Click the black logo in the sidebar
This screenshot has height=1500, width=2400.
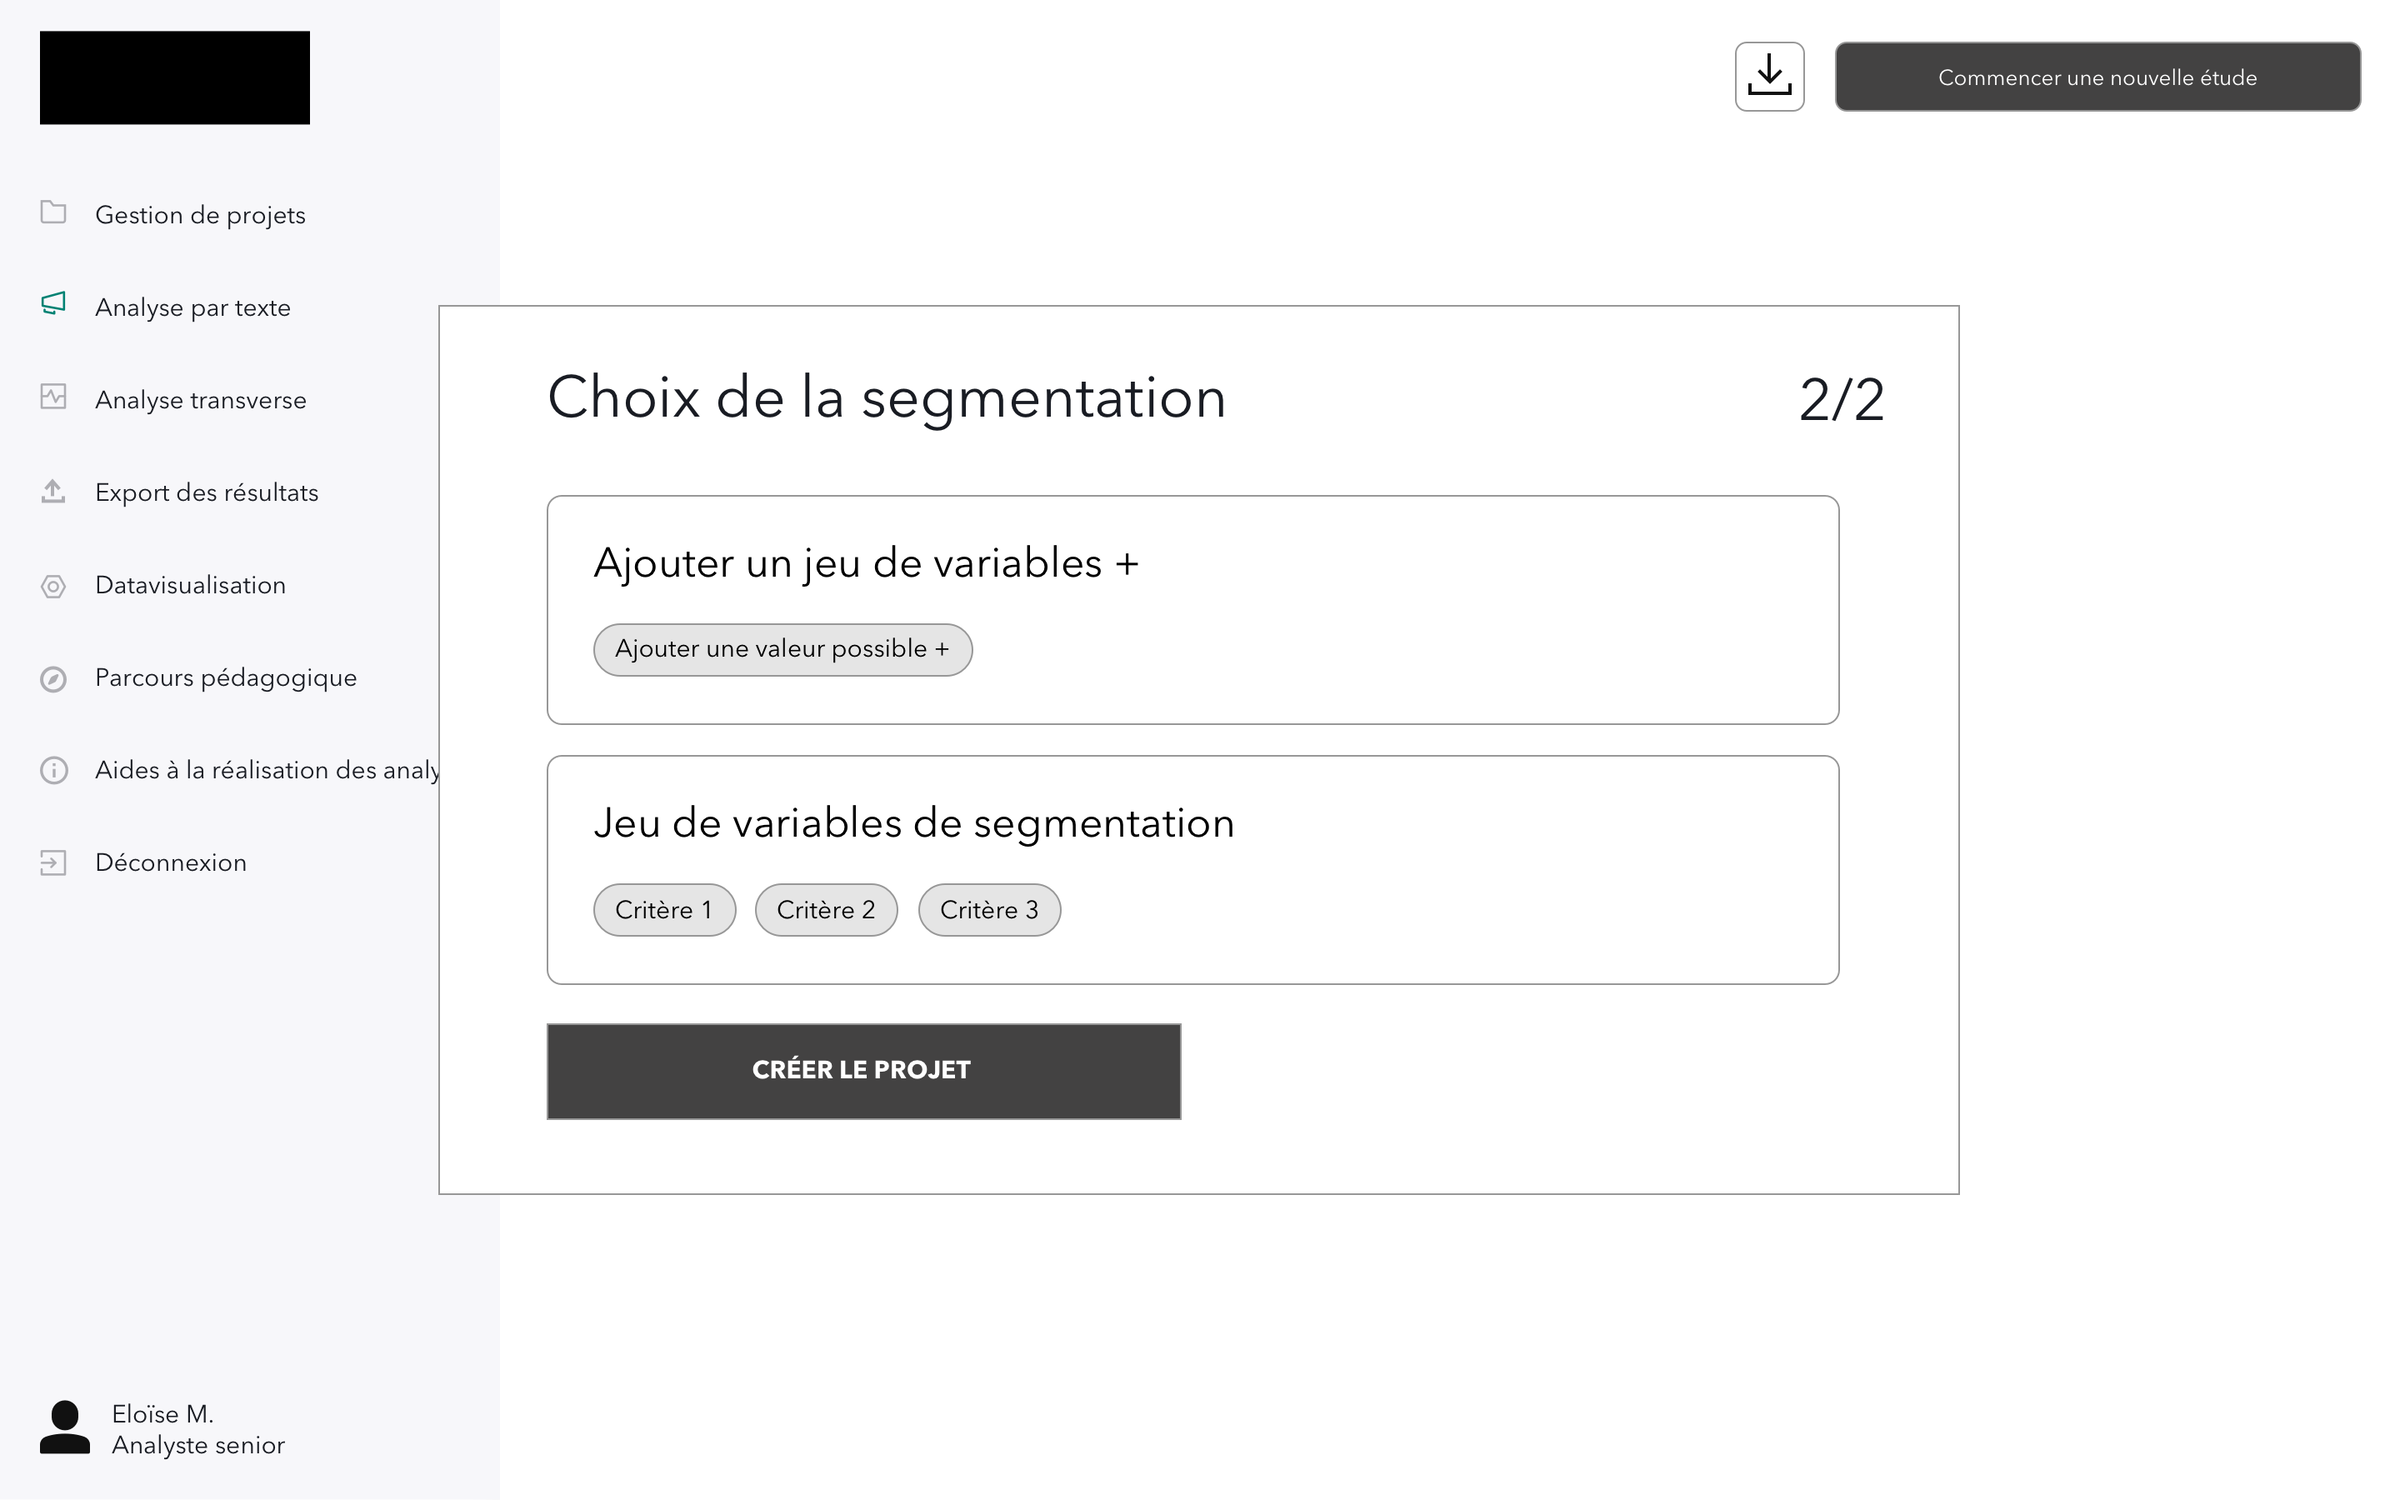(175, 78)
